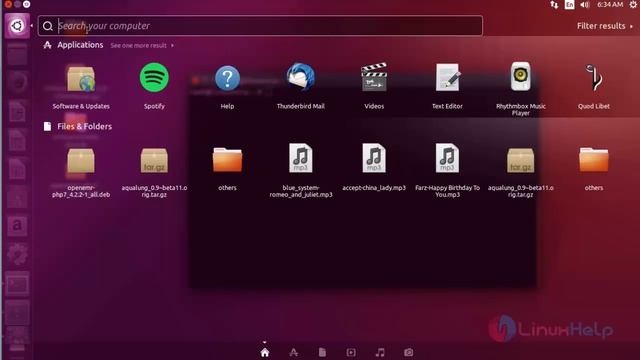Open the sound volume indicator

(x=585, y=4)
